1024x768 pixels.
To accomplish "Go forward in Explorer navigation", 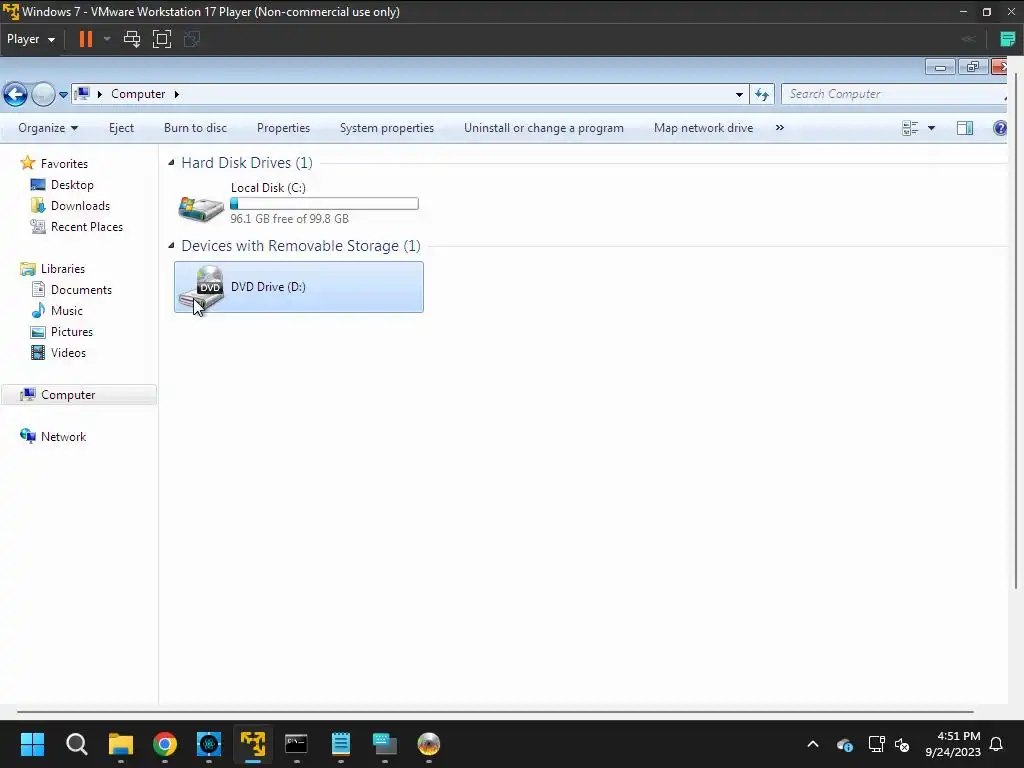I will click(43, 95).
